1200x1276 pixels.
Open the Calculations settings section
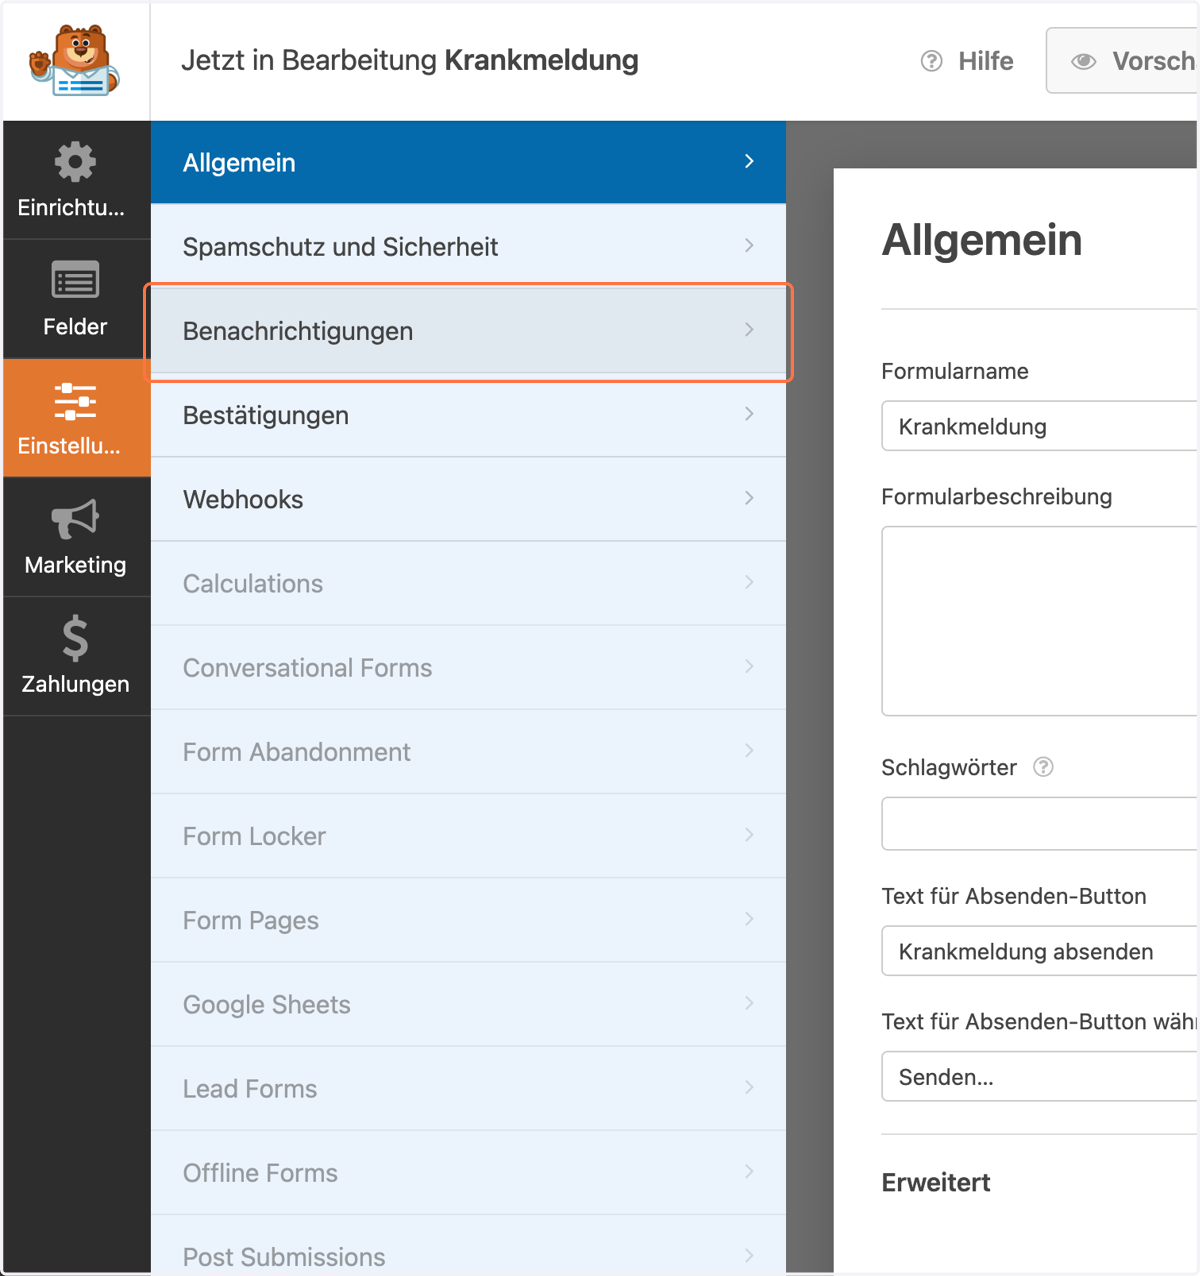[x=468, y=583]
